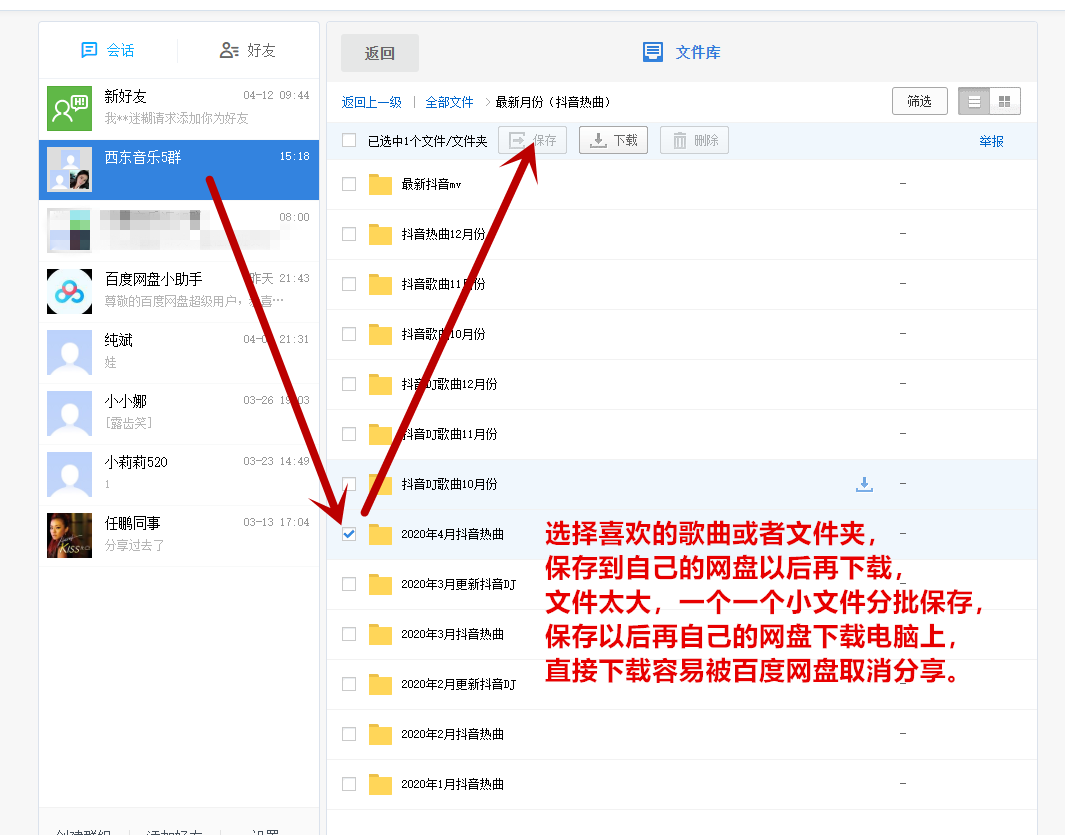Open the 2020年2月更新抖音DJ folder icon
The height and width of the screenshot is (835, 1065).
tap(380, 684)
